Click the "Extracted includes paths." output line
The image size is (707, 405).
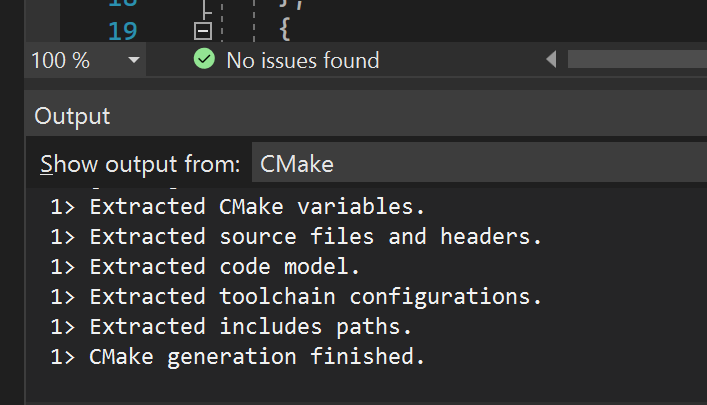(x=250, y=327)
